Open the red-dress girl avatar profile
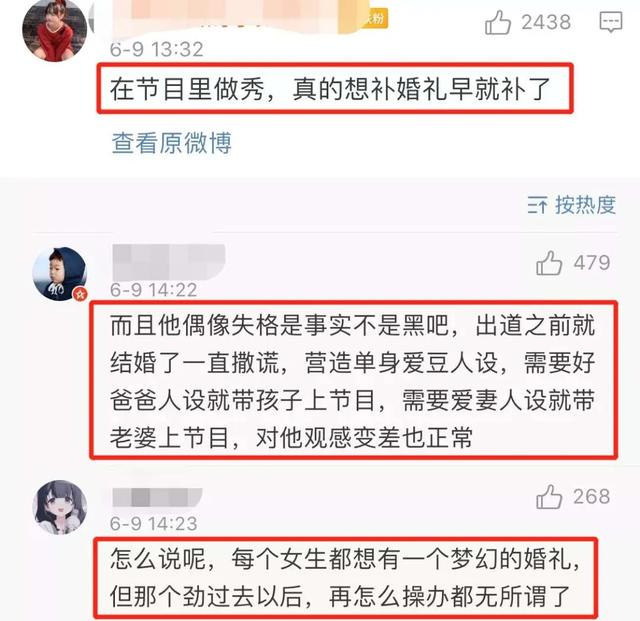This screenshot has height=621, width=640. coord(54,31)
